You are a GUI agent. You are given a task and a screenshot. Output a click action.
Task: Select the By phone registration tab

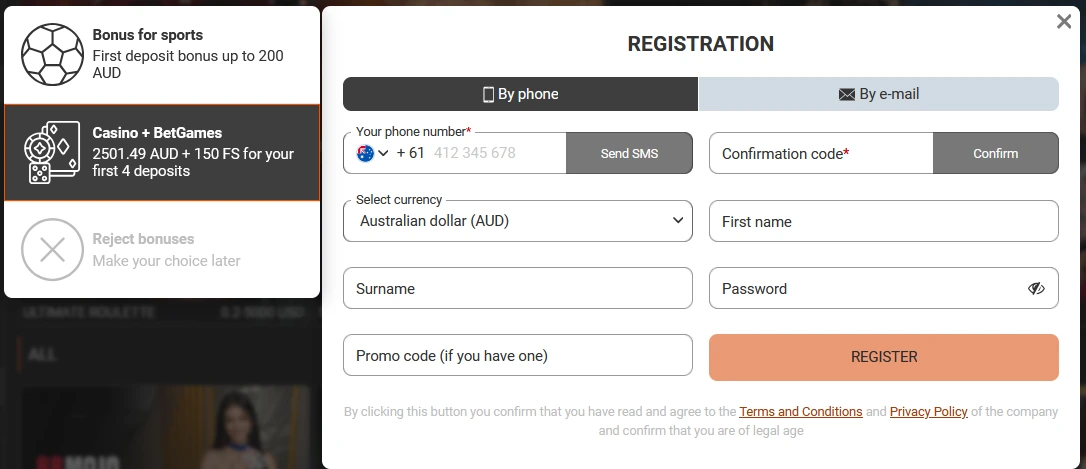(520, 94)
